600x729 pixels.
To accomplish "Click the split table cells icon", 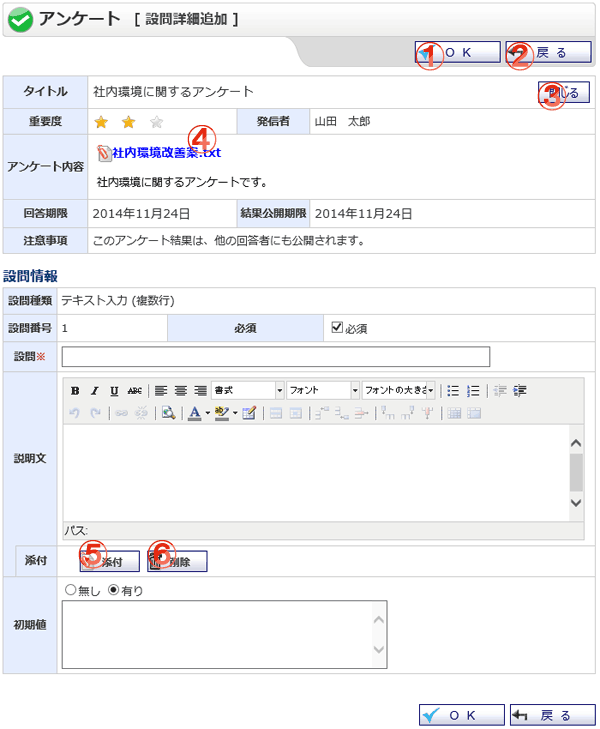I will tap(454, 413).
